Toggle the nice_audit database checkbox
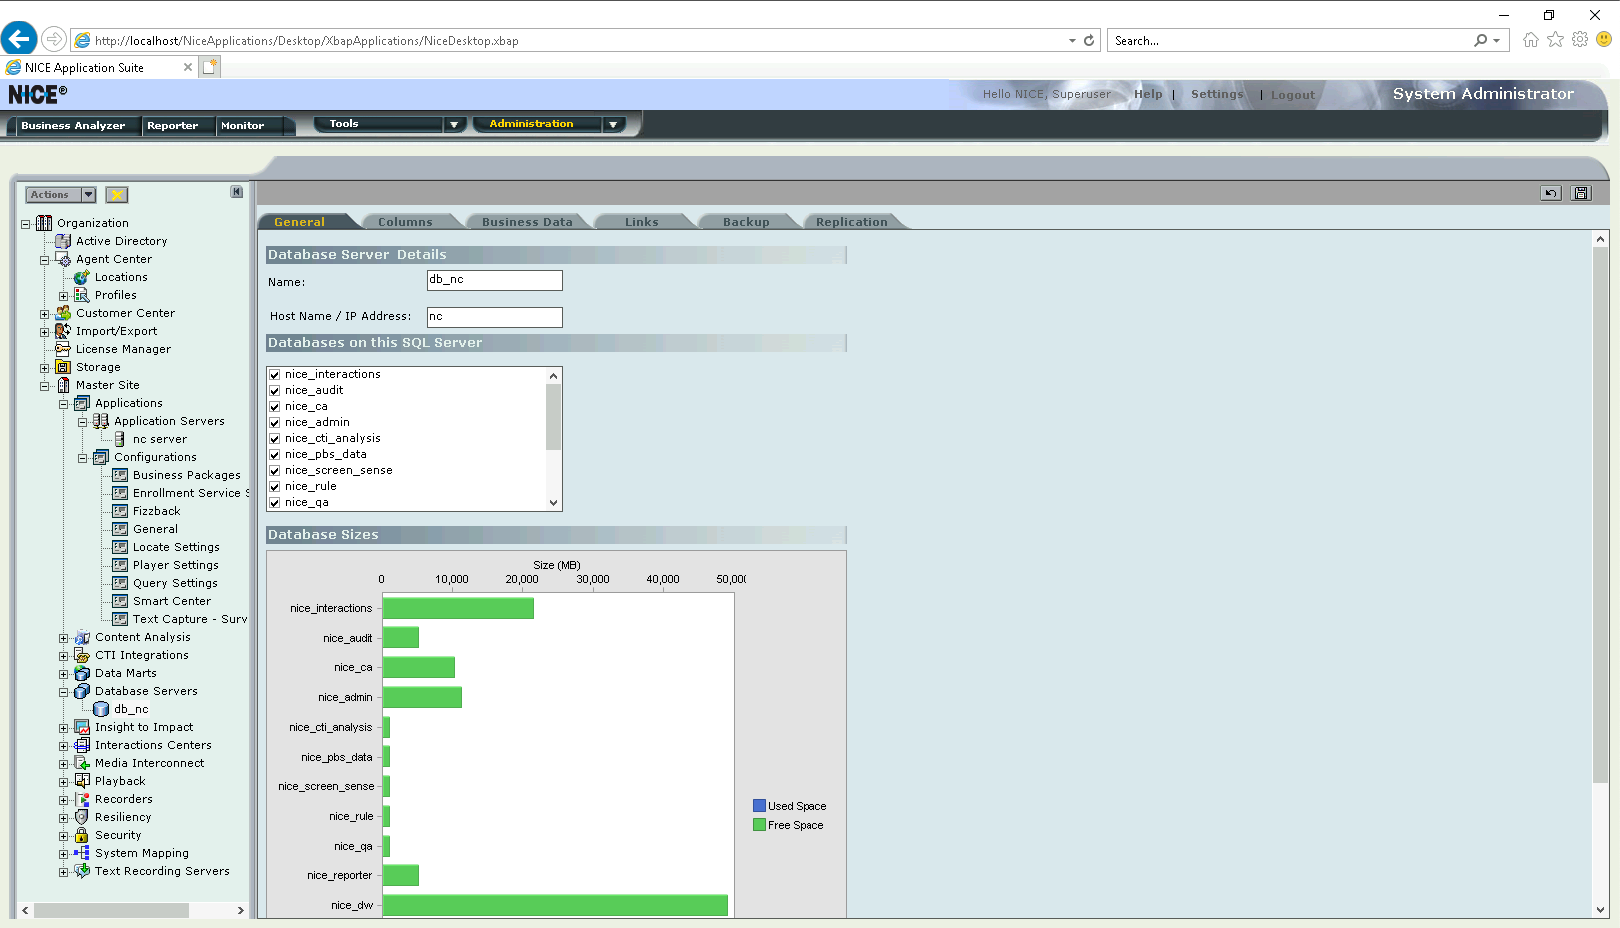The width and height of the screenshot is (1620, 928). pyautogui.click(x=275, y=391)
